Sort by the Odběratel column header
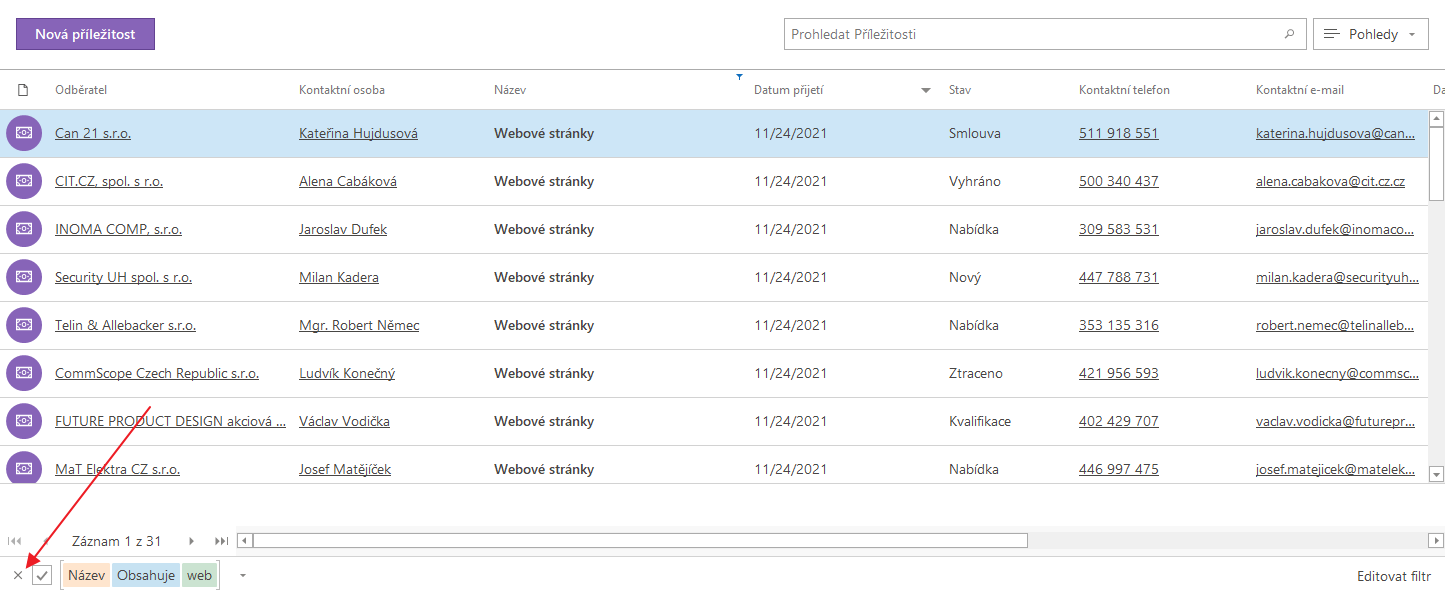The height and width of the screenshot is (594, 1445). point(81,90)
